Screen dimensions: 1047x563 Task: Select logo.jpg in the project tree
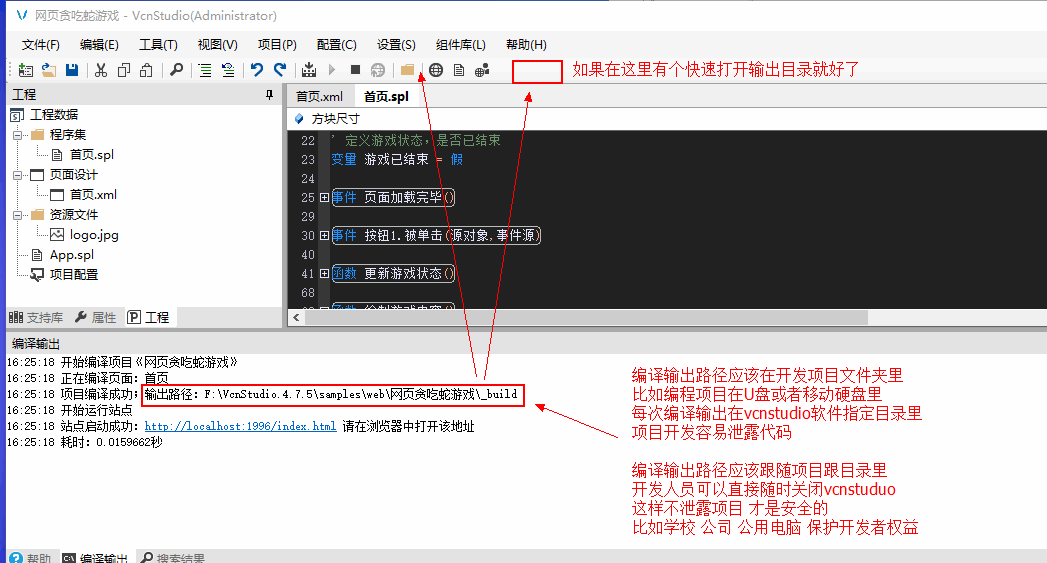[x=93, y=235]
